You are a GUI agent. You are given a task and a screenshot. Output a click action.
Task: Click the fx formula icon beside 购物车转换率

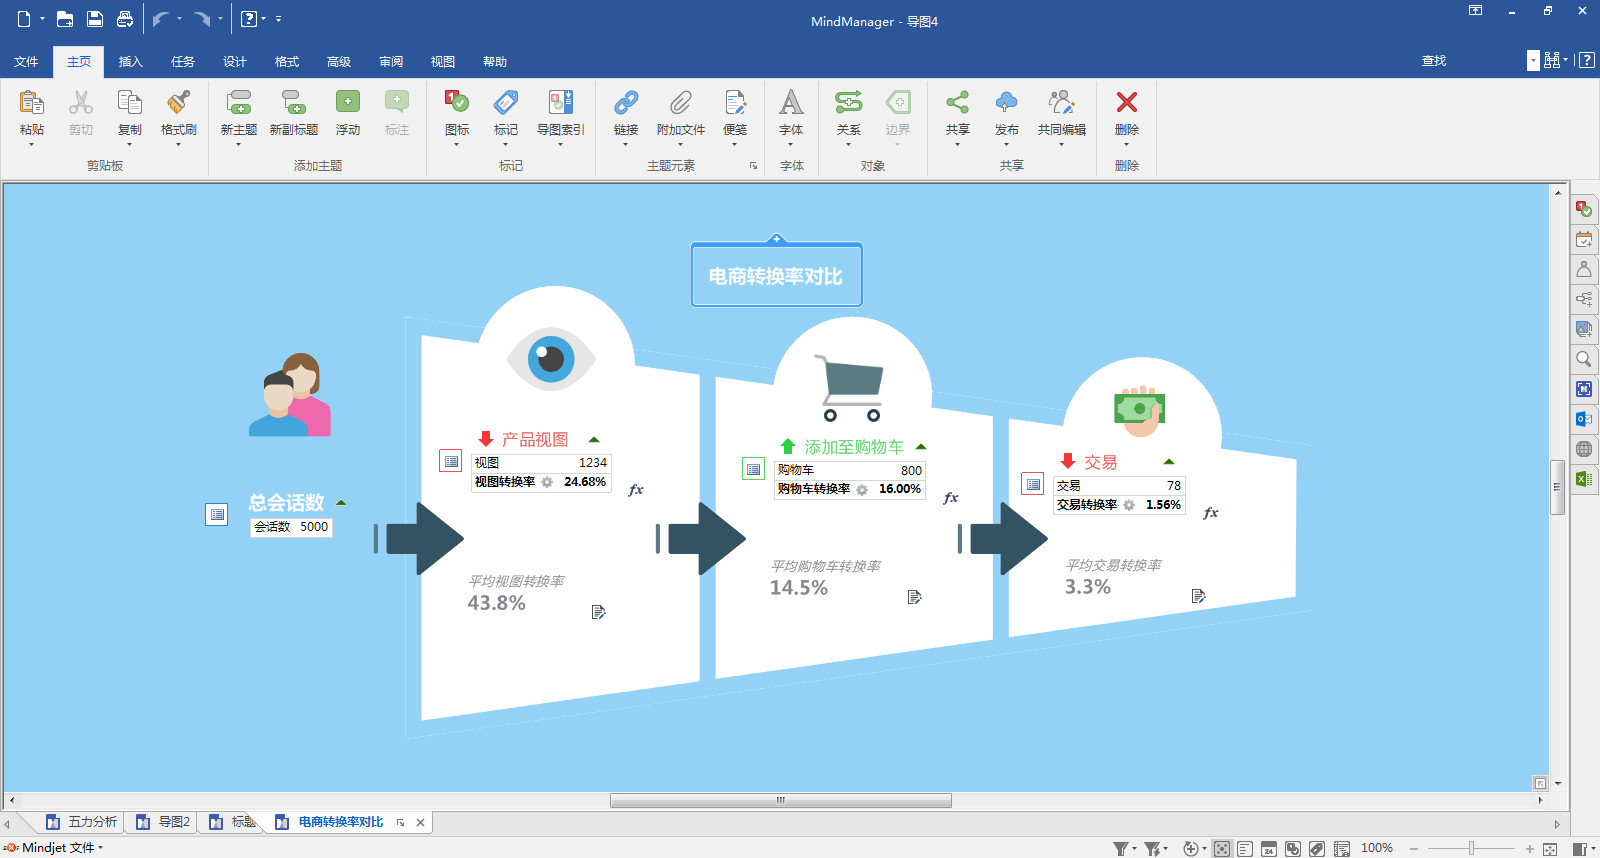click(x=950, y=497)
